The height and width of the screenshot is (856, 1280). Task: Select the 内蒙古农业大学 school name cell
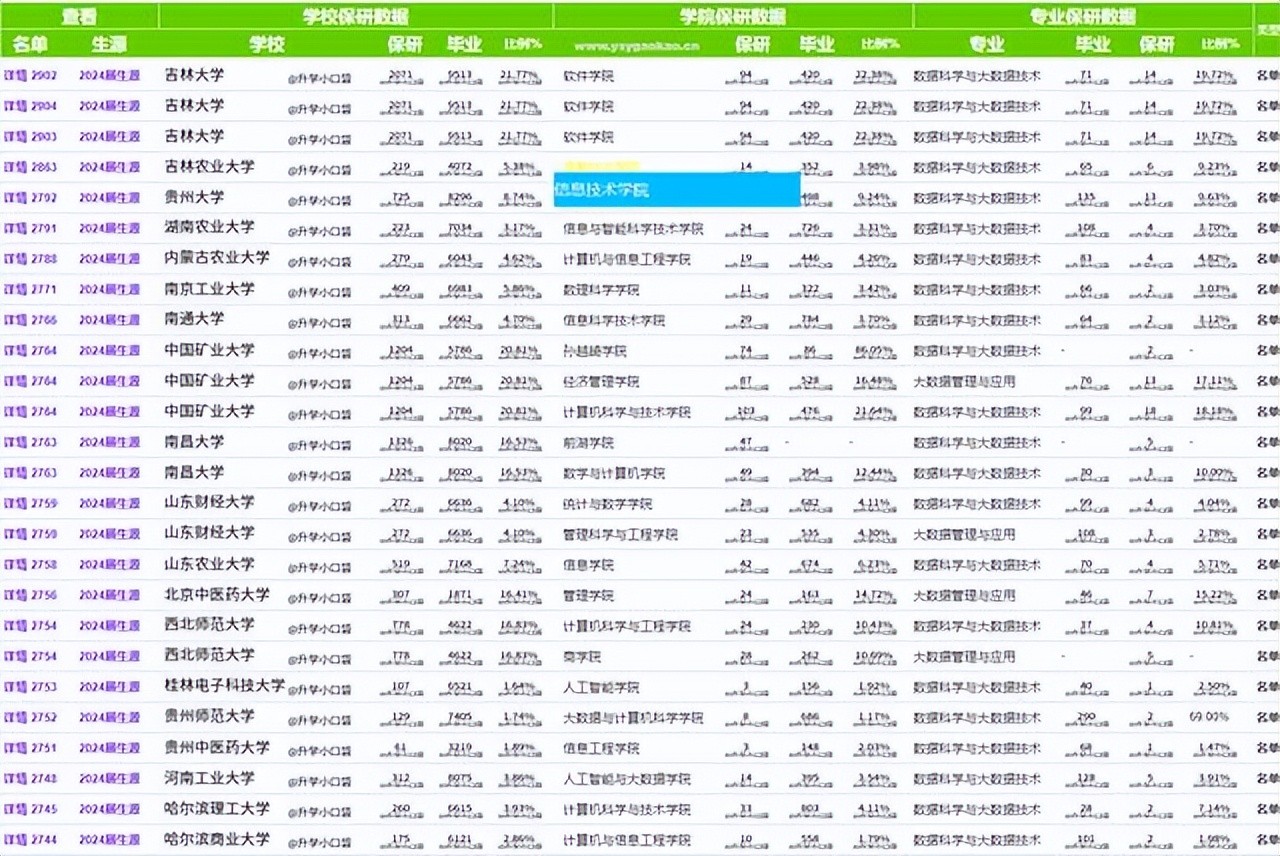pyautogui.click(x=217, y=258)
